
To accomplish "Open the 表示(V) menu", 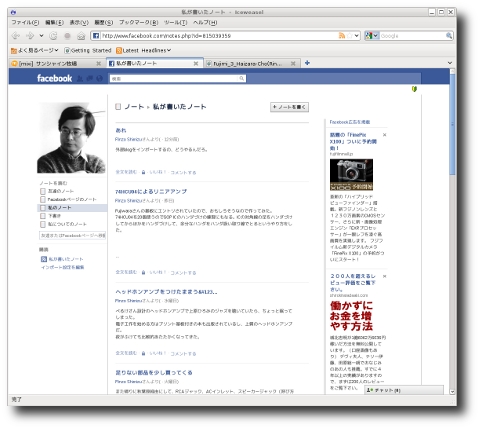I will click(x=79, y=22).
